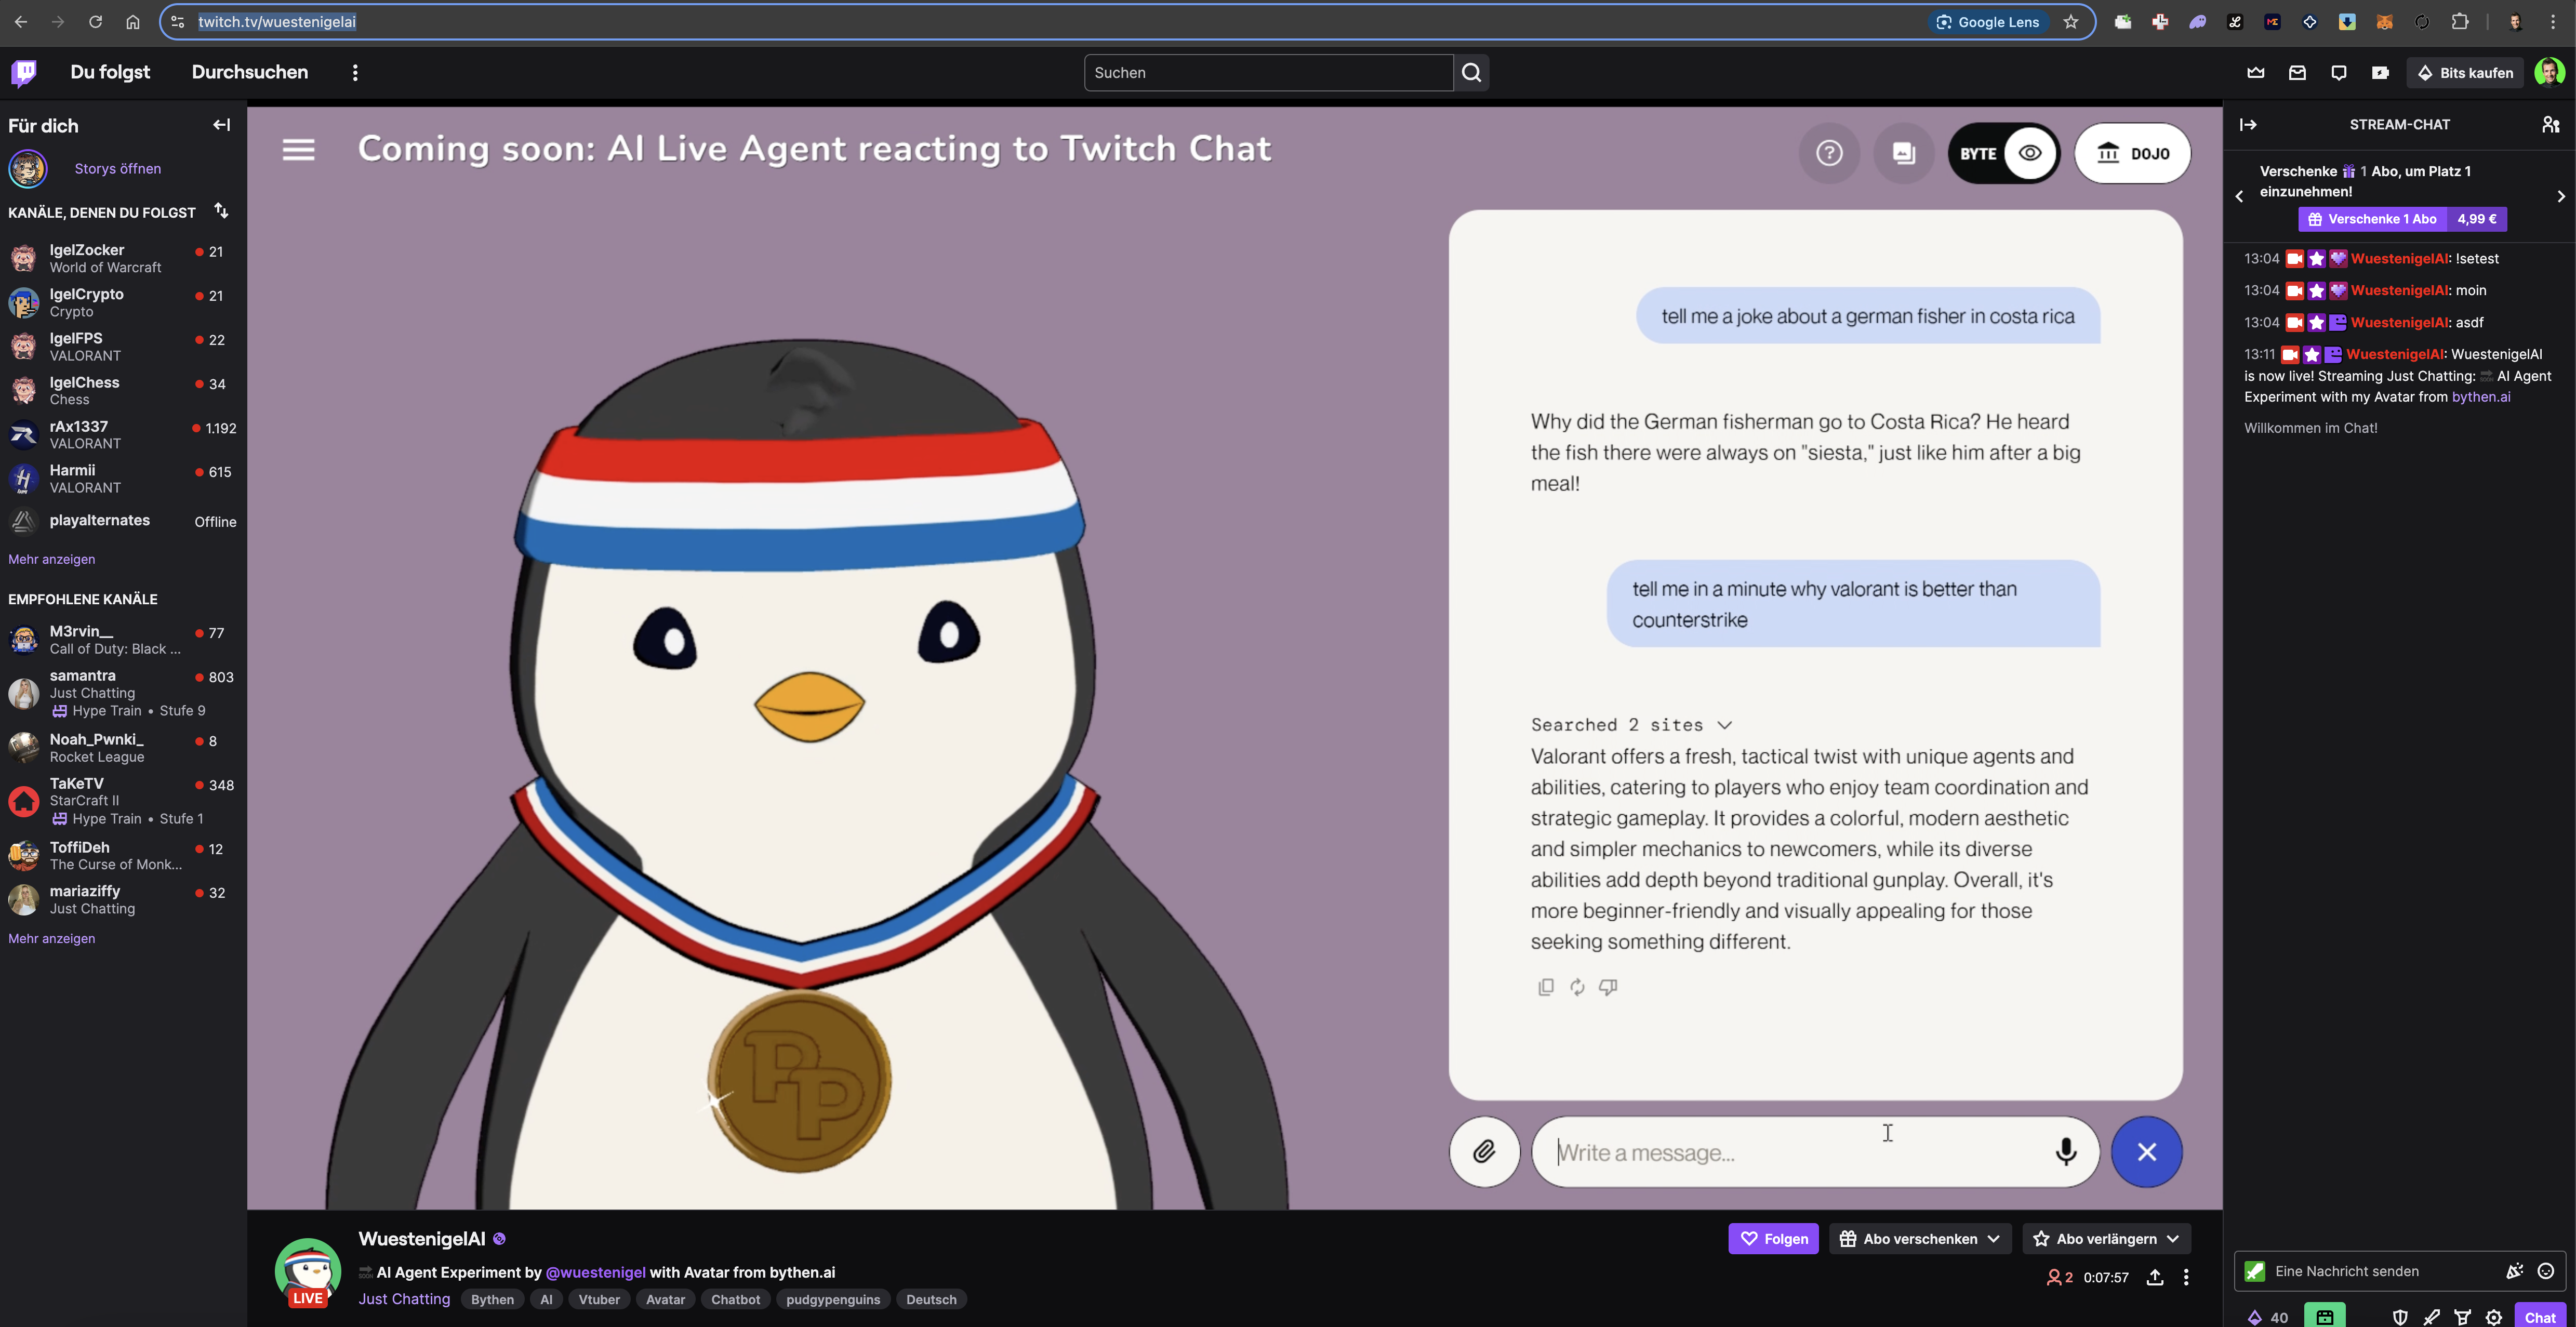Click the paperclip attachment icon
Screen dimensions: 2576x1327
pyautogui.click(x=1484, y=1152)
